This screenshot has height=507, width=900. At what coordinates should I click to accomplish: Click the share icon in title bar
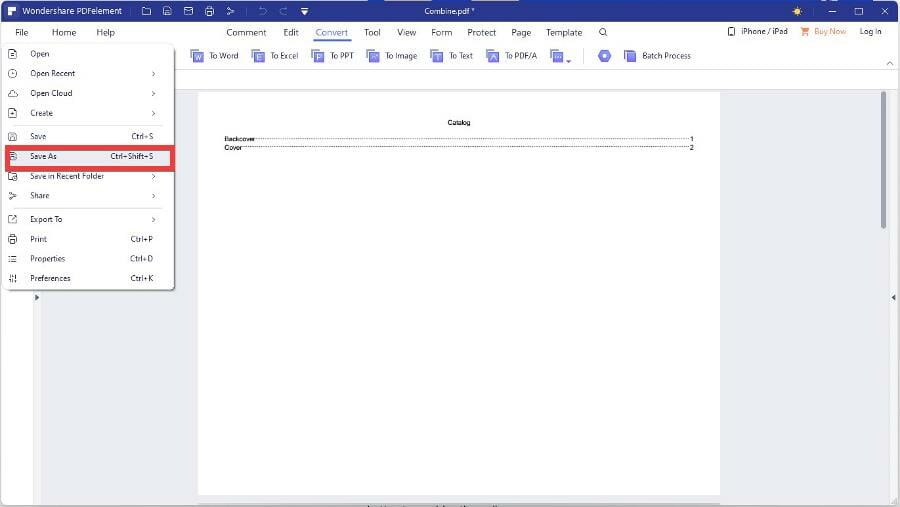click(x=230, y=11)
